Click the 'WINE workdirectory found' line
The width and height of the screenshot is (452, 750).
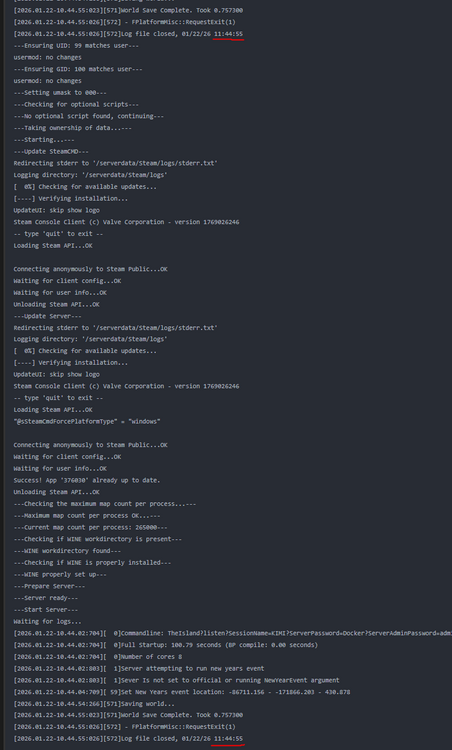click(67, 551)
